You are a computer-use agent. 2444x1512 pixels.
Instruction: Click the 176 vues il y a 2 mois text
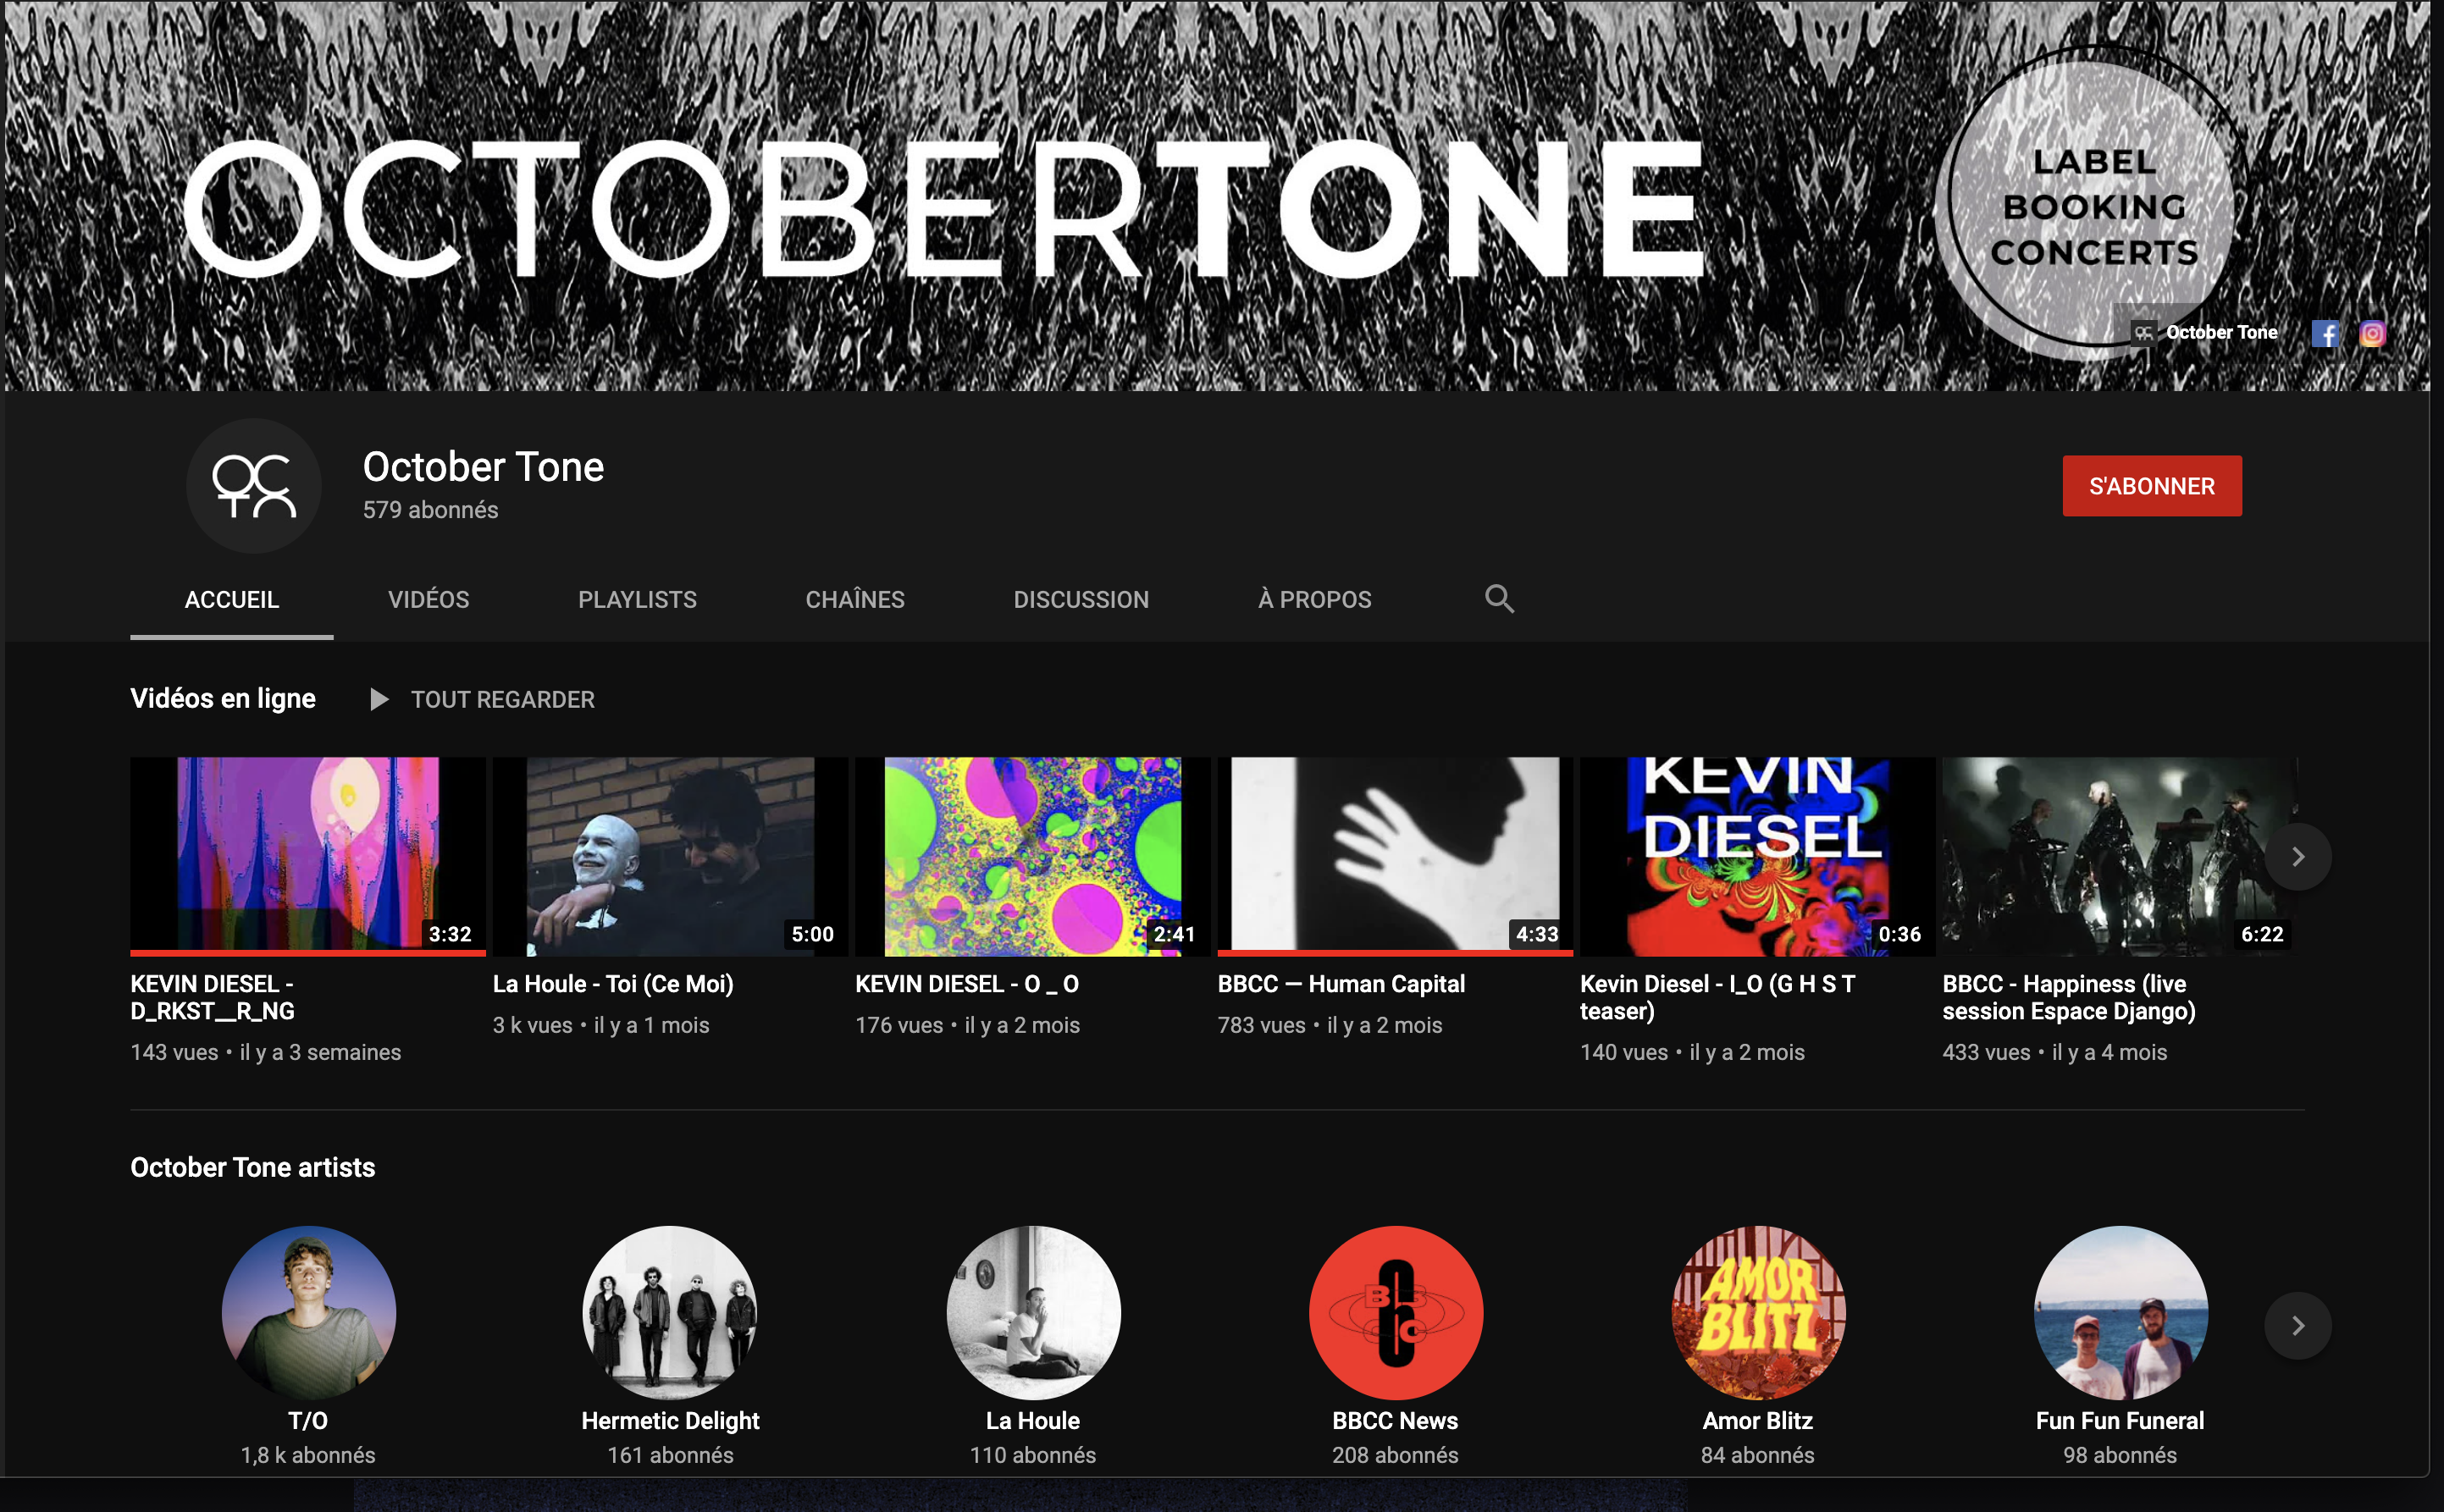coord(967,1025)
